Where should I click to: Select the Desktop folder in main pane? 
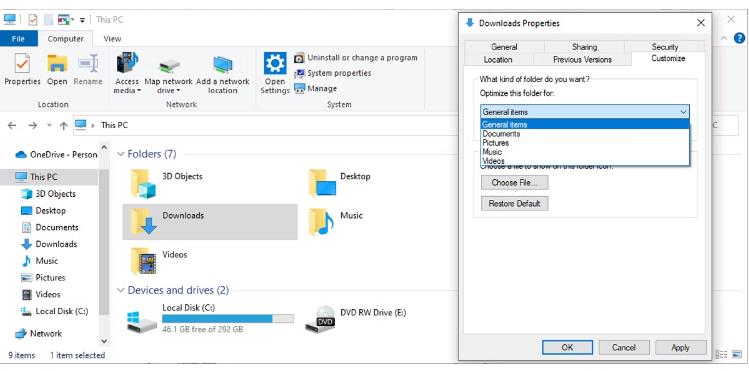tap(339, 183)
